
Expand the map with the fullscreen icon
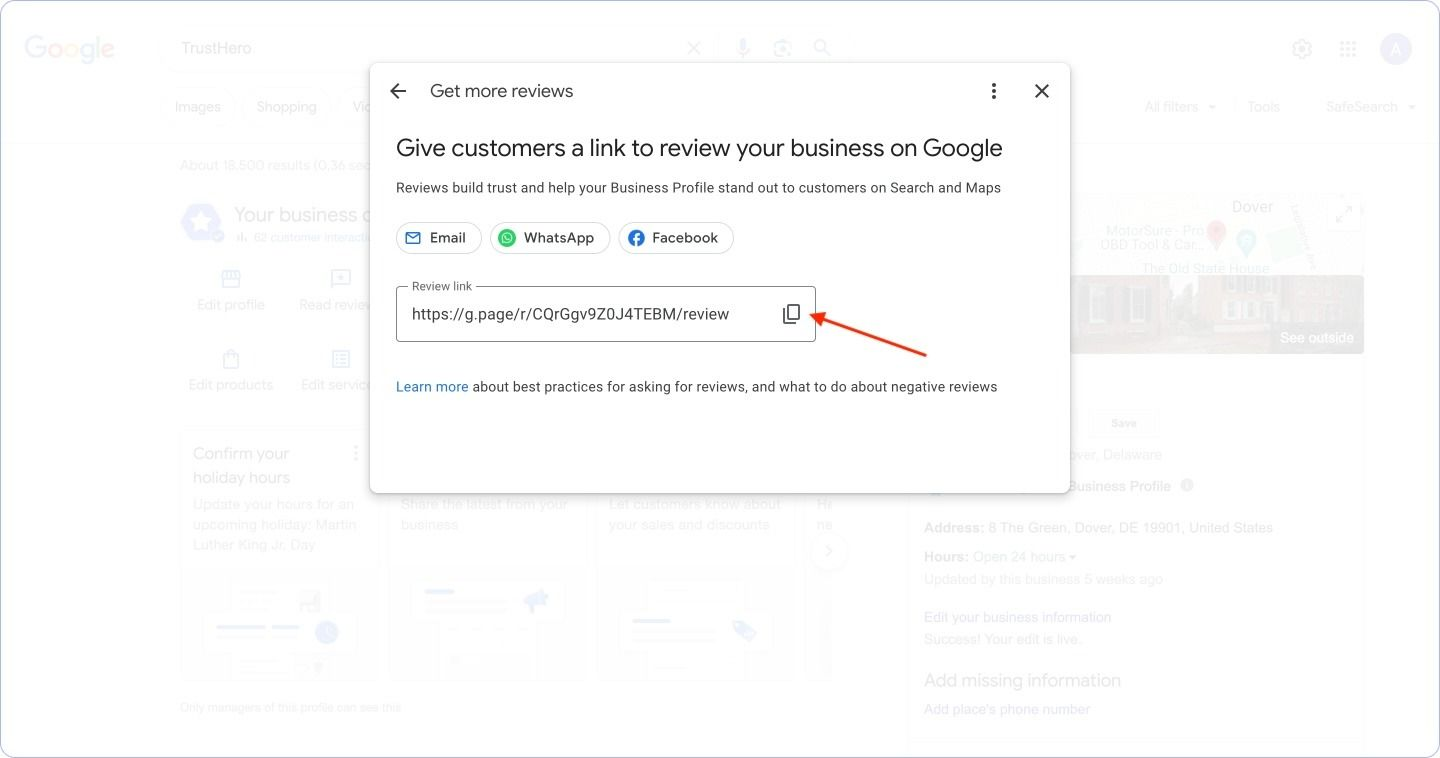[1343, 214]
